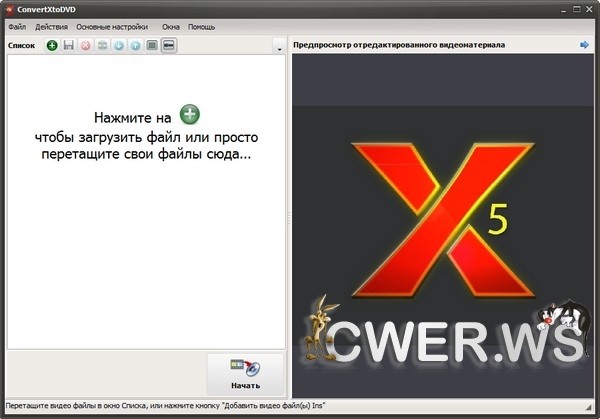
Task: Maximize the ConvertXtoDVD window
Action: tap(576, 10)
